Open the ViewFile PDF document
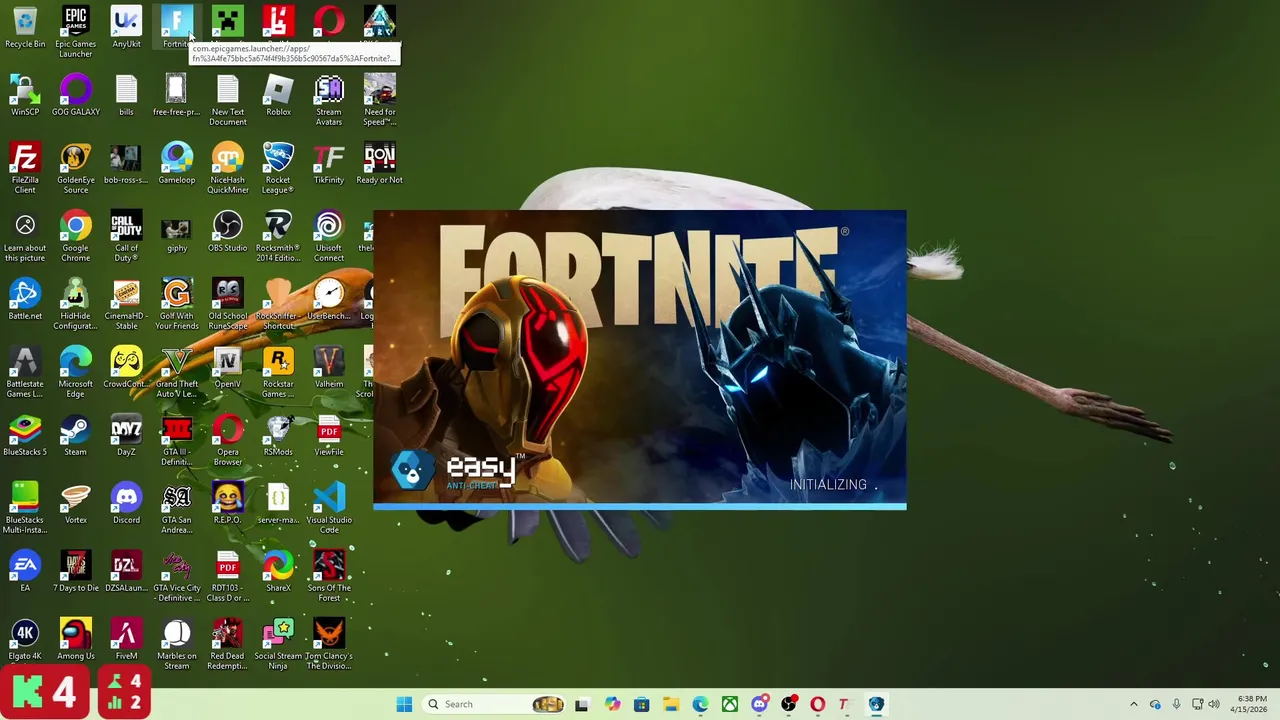Viewport: 1280px width, 720px height. coord(329,435)
